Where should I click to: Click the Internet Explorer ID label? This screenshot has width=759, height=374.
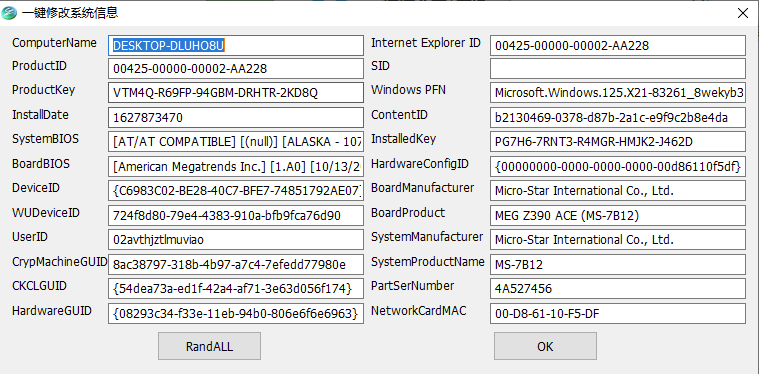coord(426,43)
